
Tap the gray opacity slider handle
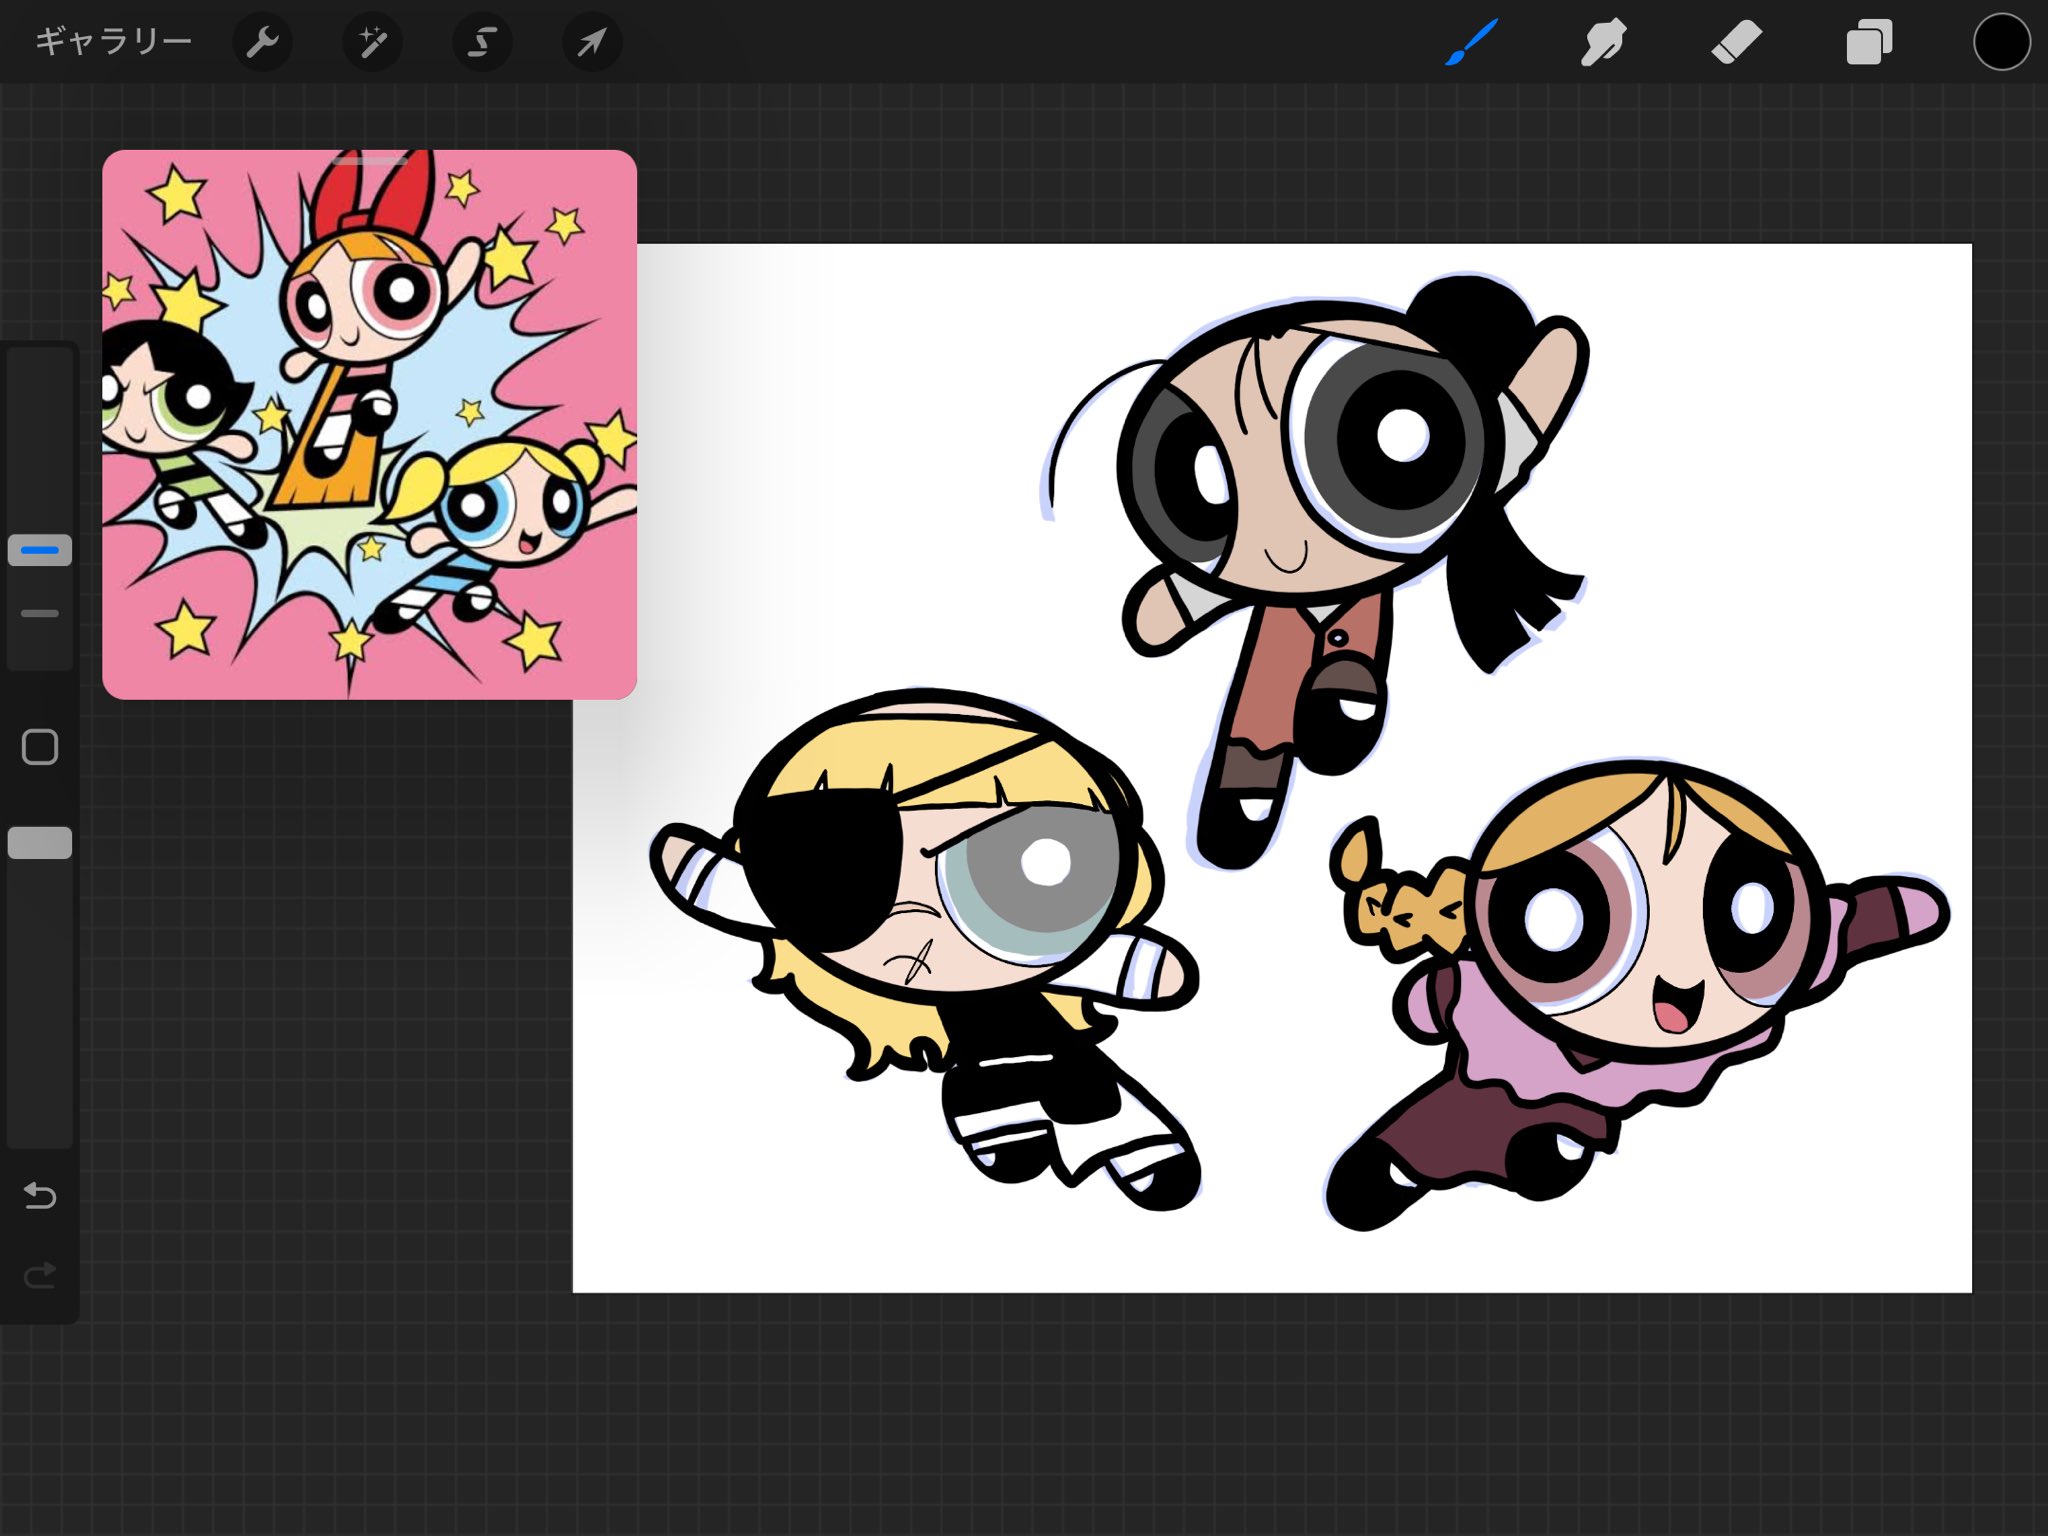(x=40, y=843)
